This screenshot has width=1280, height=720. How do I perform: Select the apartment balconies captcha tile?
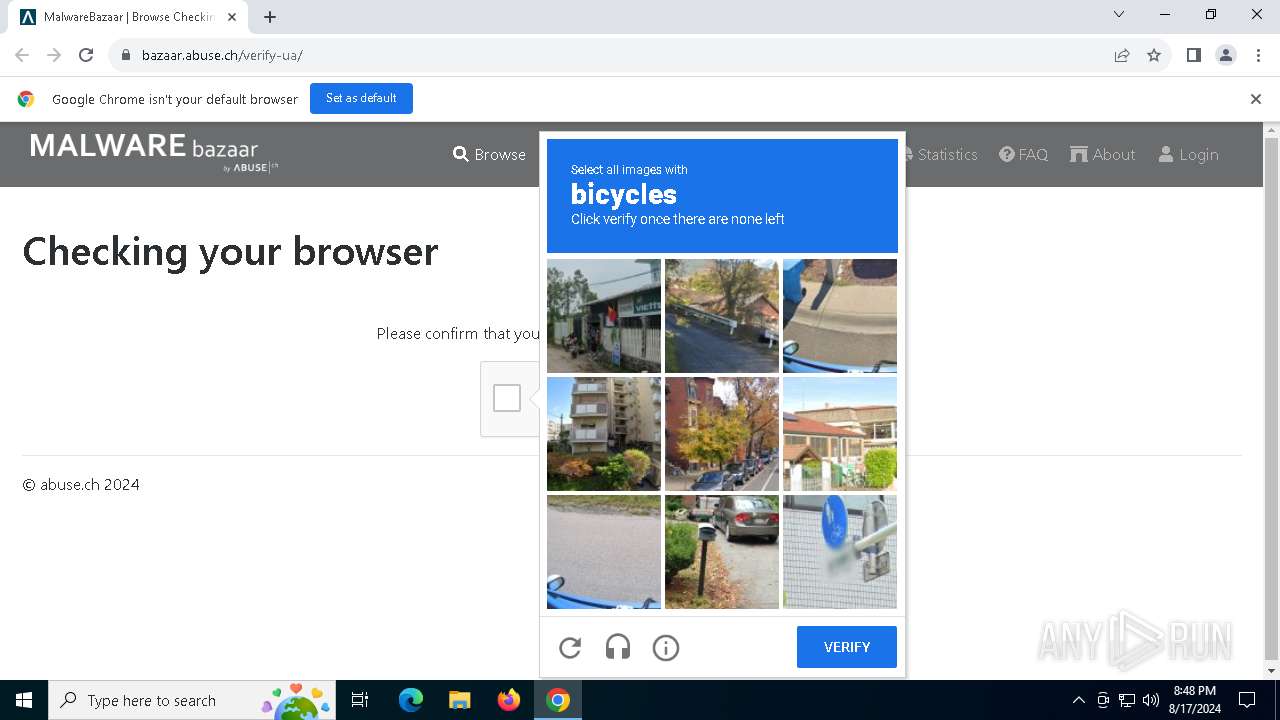point(604,434)
